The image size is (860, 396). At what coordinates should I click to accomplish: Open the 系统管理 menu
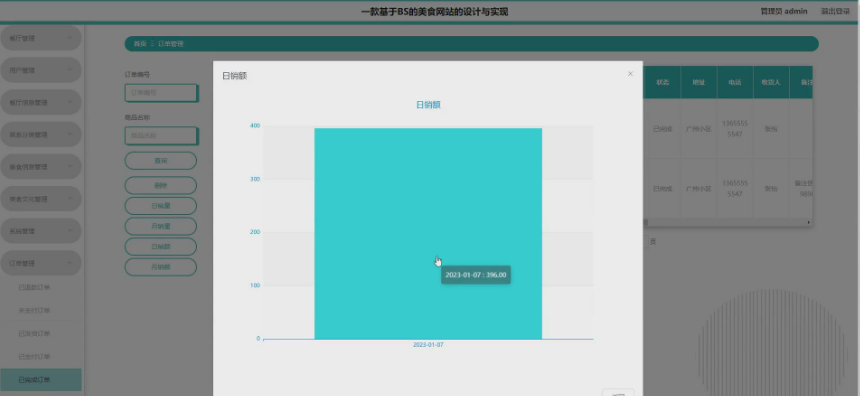pyautogui.click(x=41, y=231)
